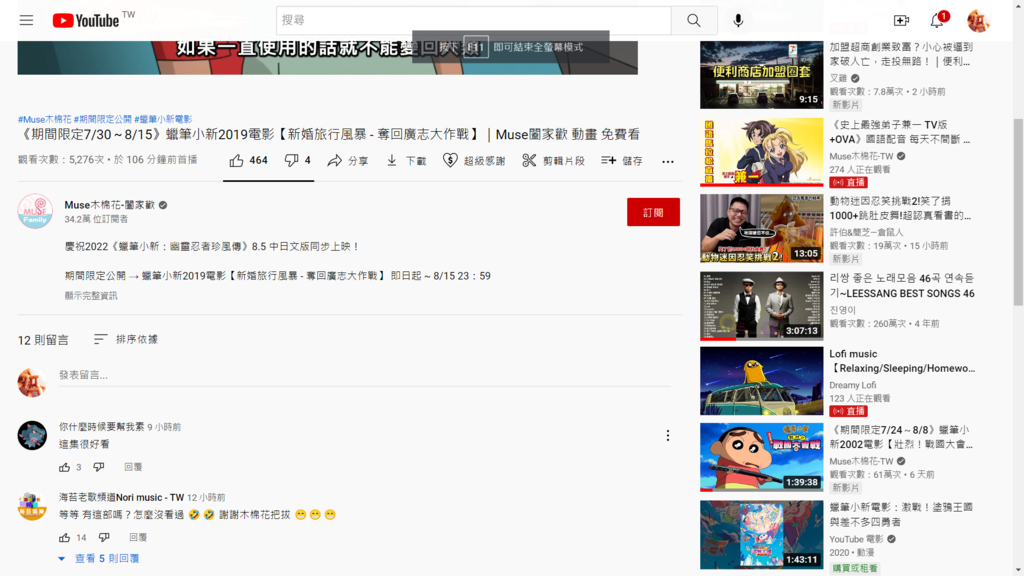Open sort comments 排序依據 menu
The image size is (1024, 576).
(x=125, y=339)
